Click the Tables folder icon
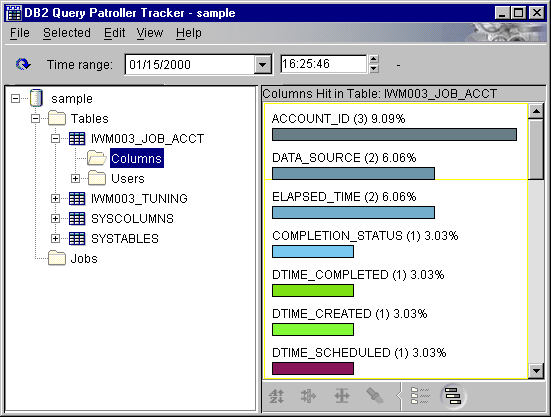 [x=57, y=118]
